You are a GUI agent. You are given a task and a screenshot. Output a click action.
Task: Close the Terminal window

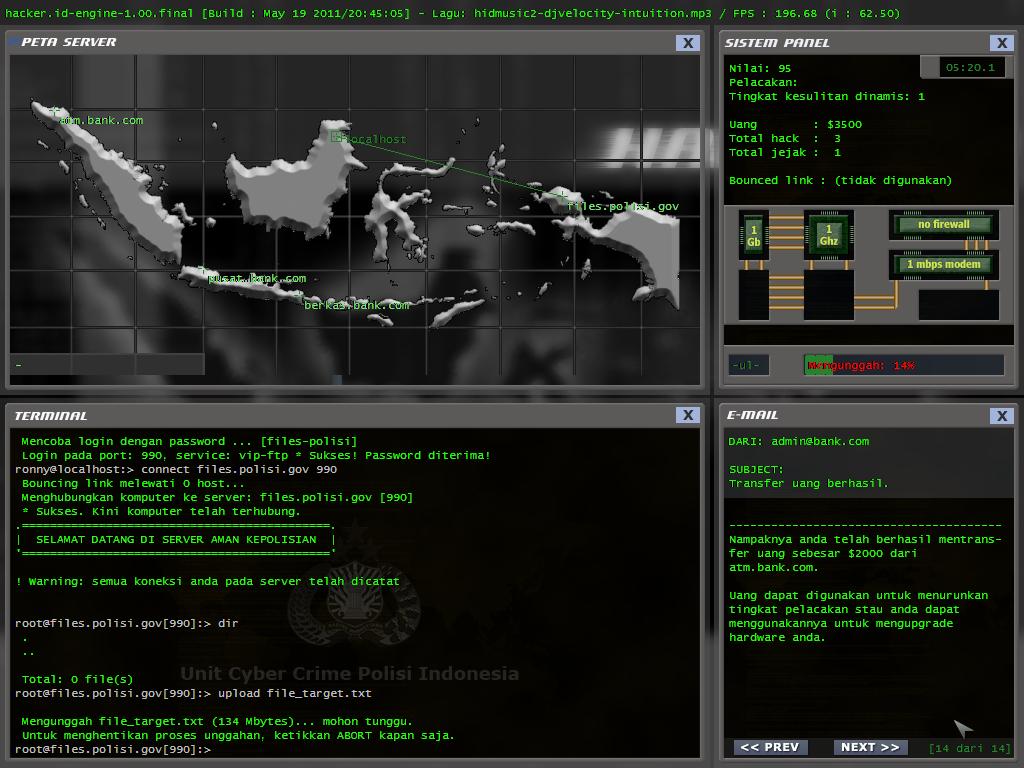[688, 415]
